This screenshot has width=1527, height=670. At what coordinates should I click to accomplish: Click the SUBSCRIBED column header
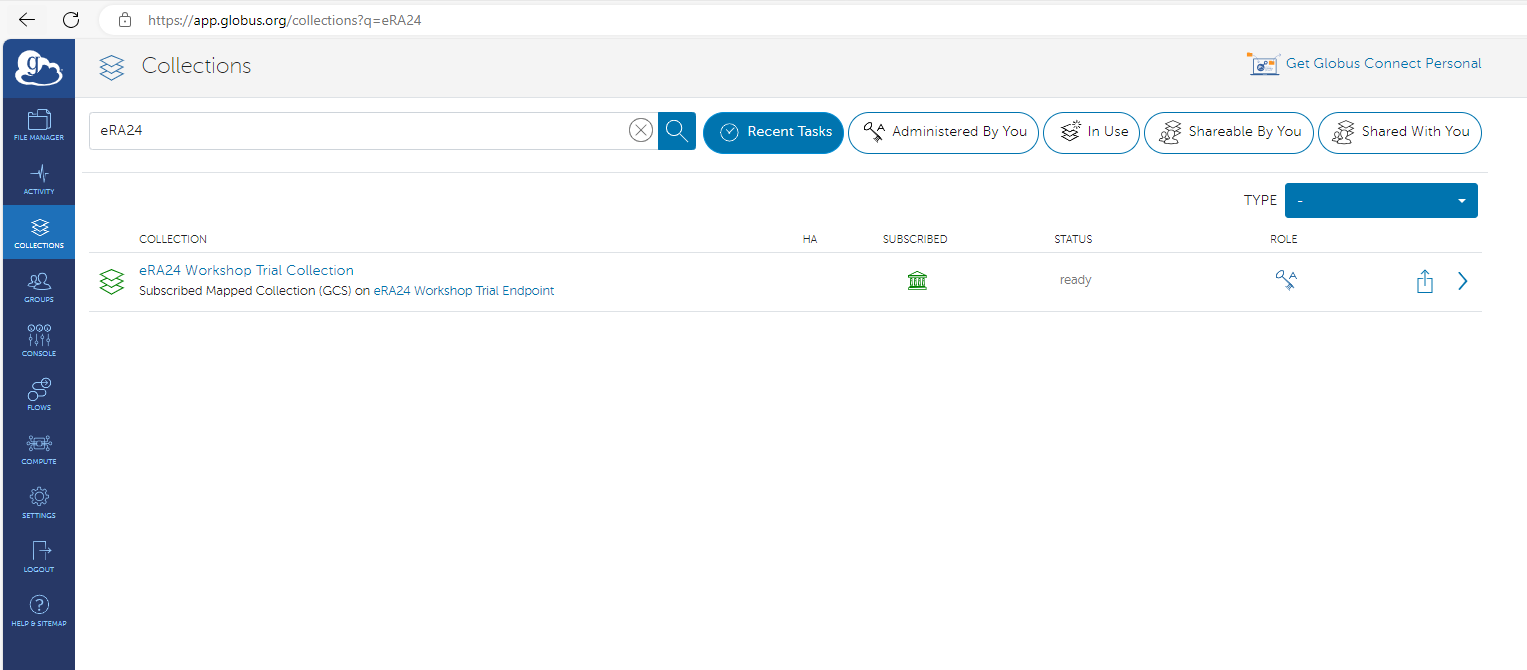(915, 239)
